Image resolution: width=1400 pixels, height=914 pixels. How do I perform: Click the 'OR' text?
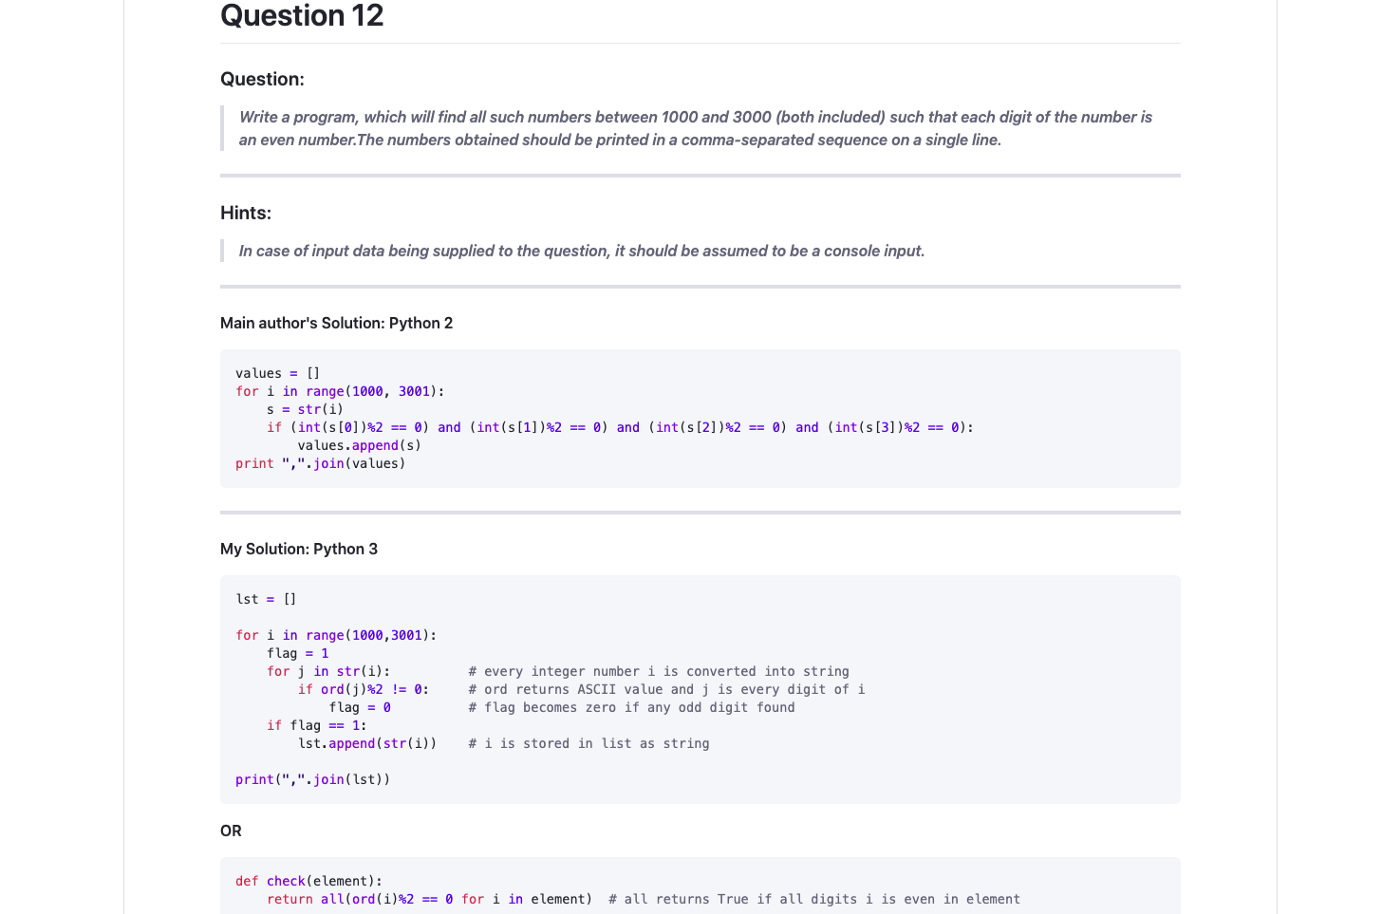(231, 831)
